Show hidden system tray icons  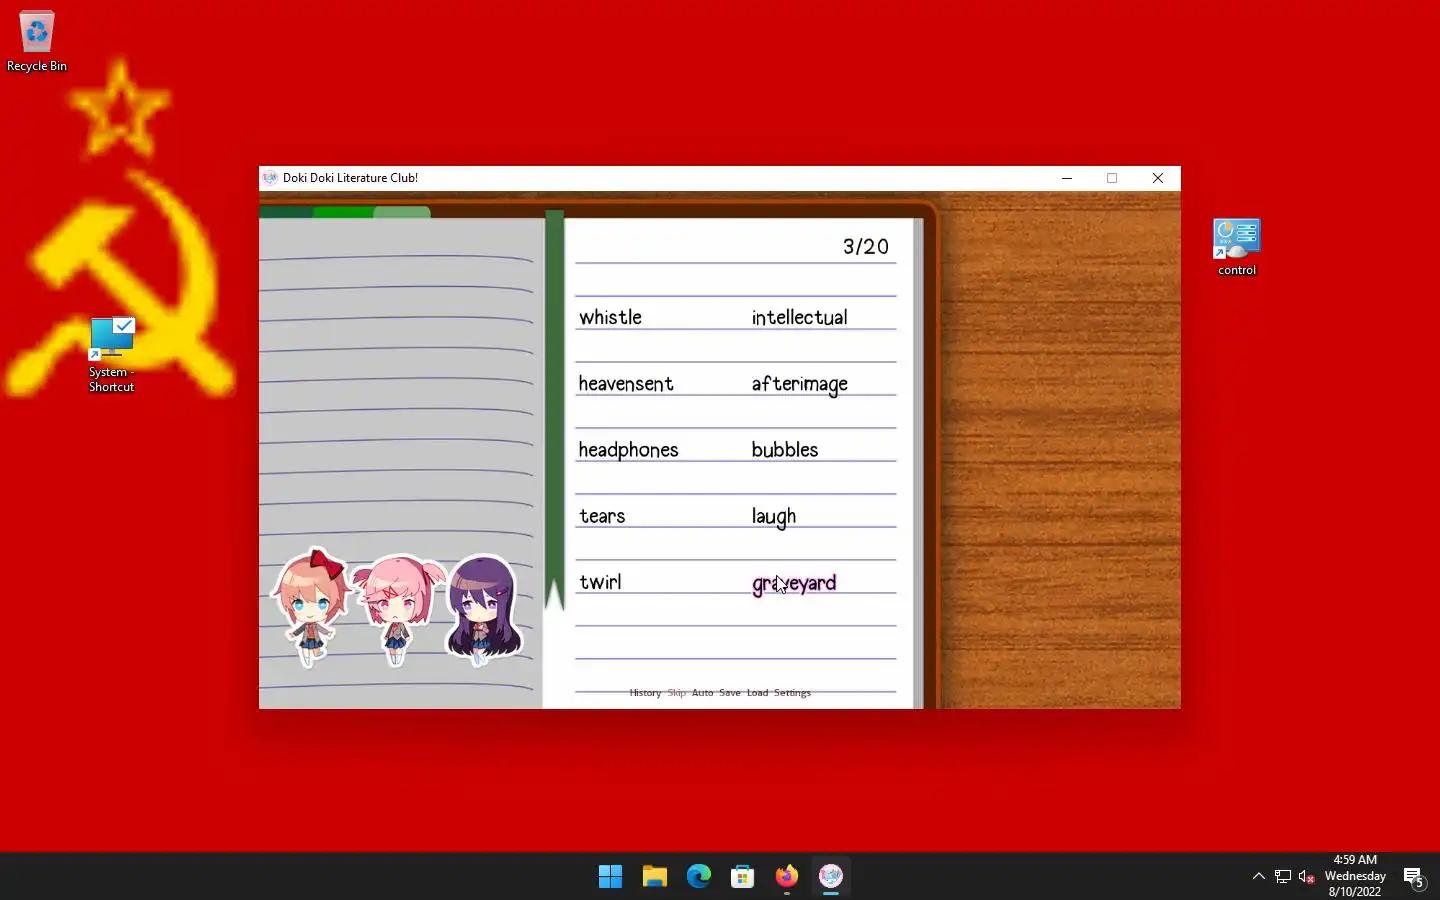click(x=1259, y=877)
